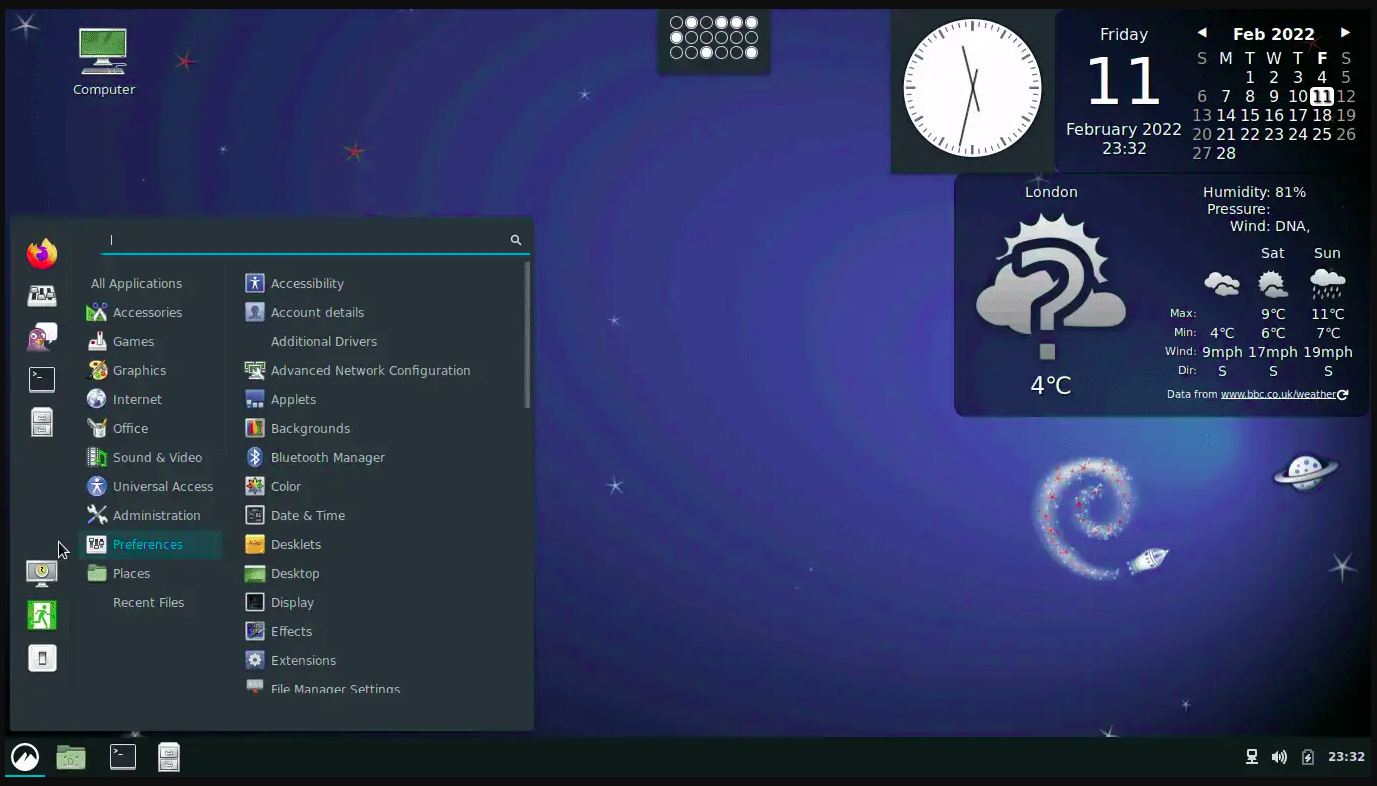Click the network icon in the system tray
The image size is (1377, 786).
click(x=1251, y=757)
